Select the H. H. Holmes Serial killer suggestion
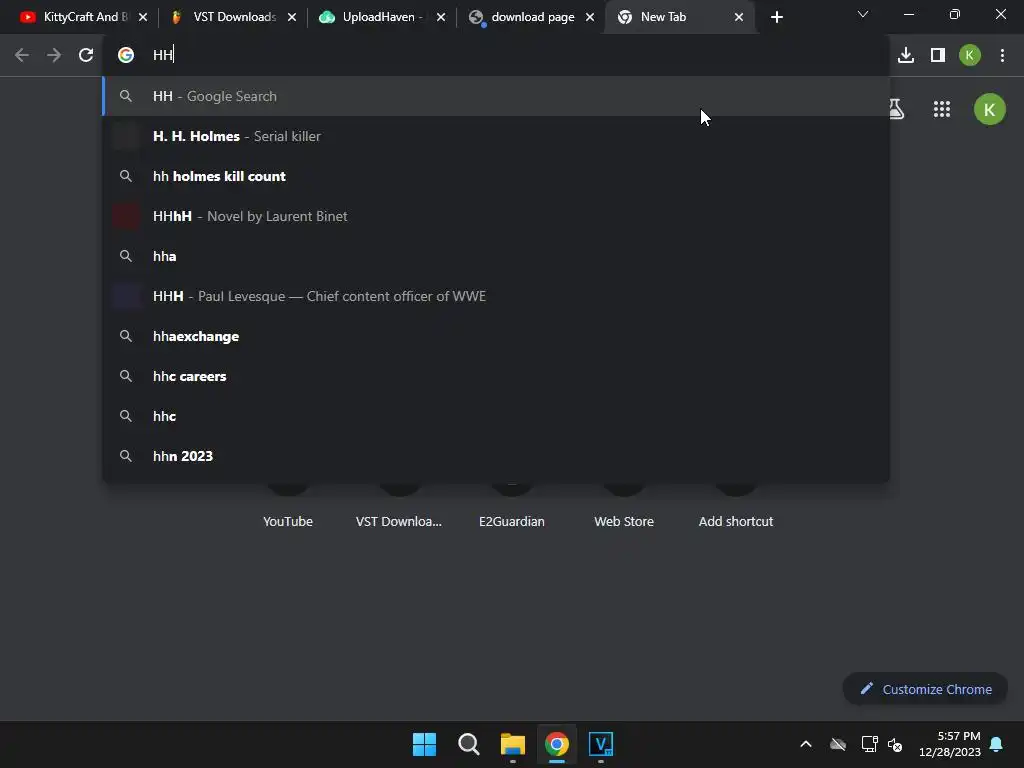Viewport: 1024px width, 768px height. pyautogui.click(x=496, y=136)
